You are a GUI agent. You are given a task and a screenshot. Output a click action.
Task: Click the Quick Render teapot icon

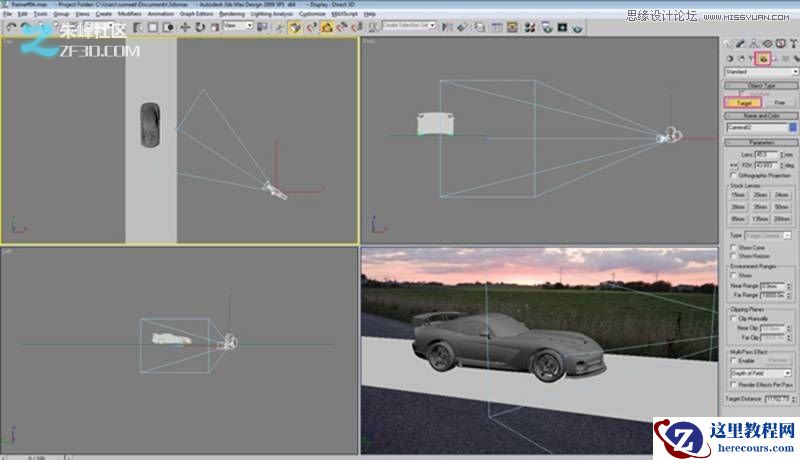pyautogui.click(x=577, y=28)
